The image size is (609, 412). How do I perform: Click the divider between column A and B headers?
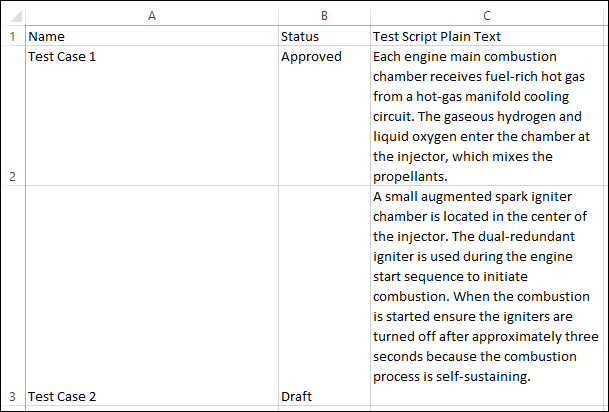[x=278, y=16]
